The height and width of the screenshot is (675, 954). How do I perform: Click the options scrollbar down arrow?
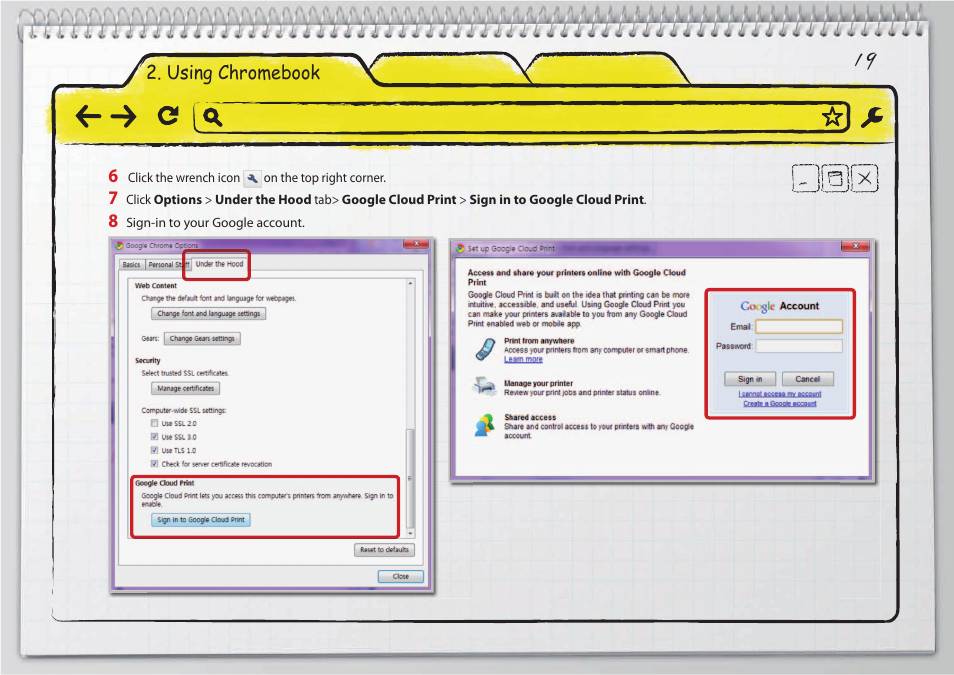click(x=411, y=533)
